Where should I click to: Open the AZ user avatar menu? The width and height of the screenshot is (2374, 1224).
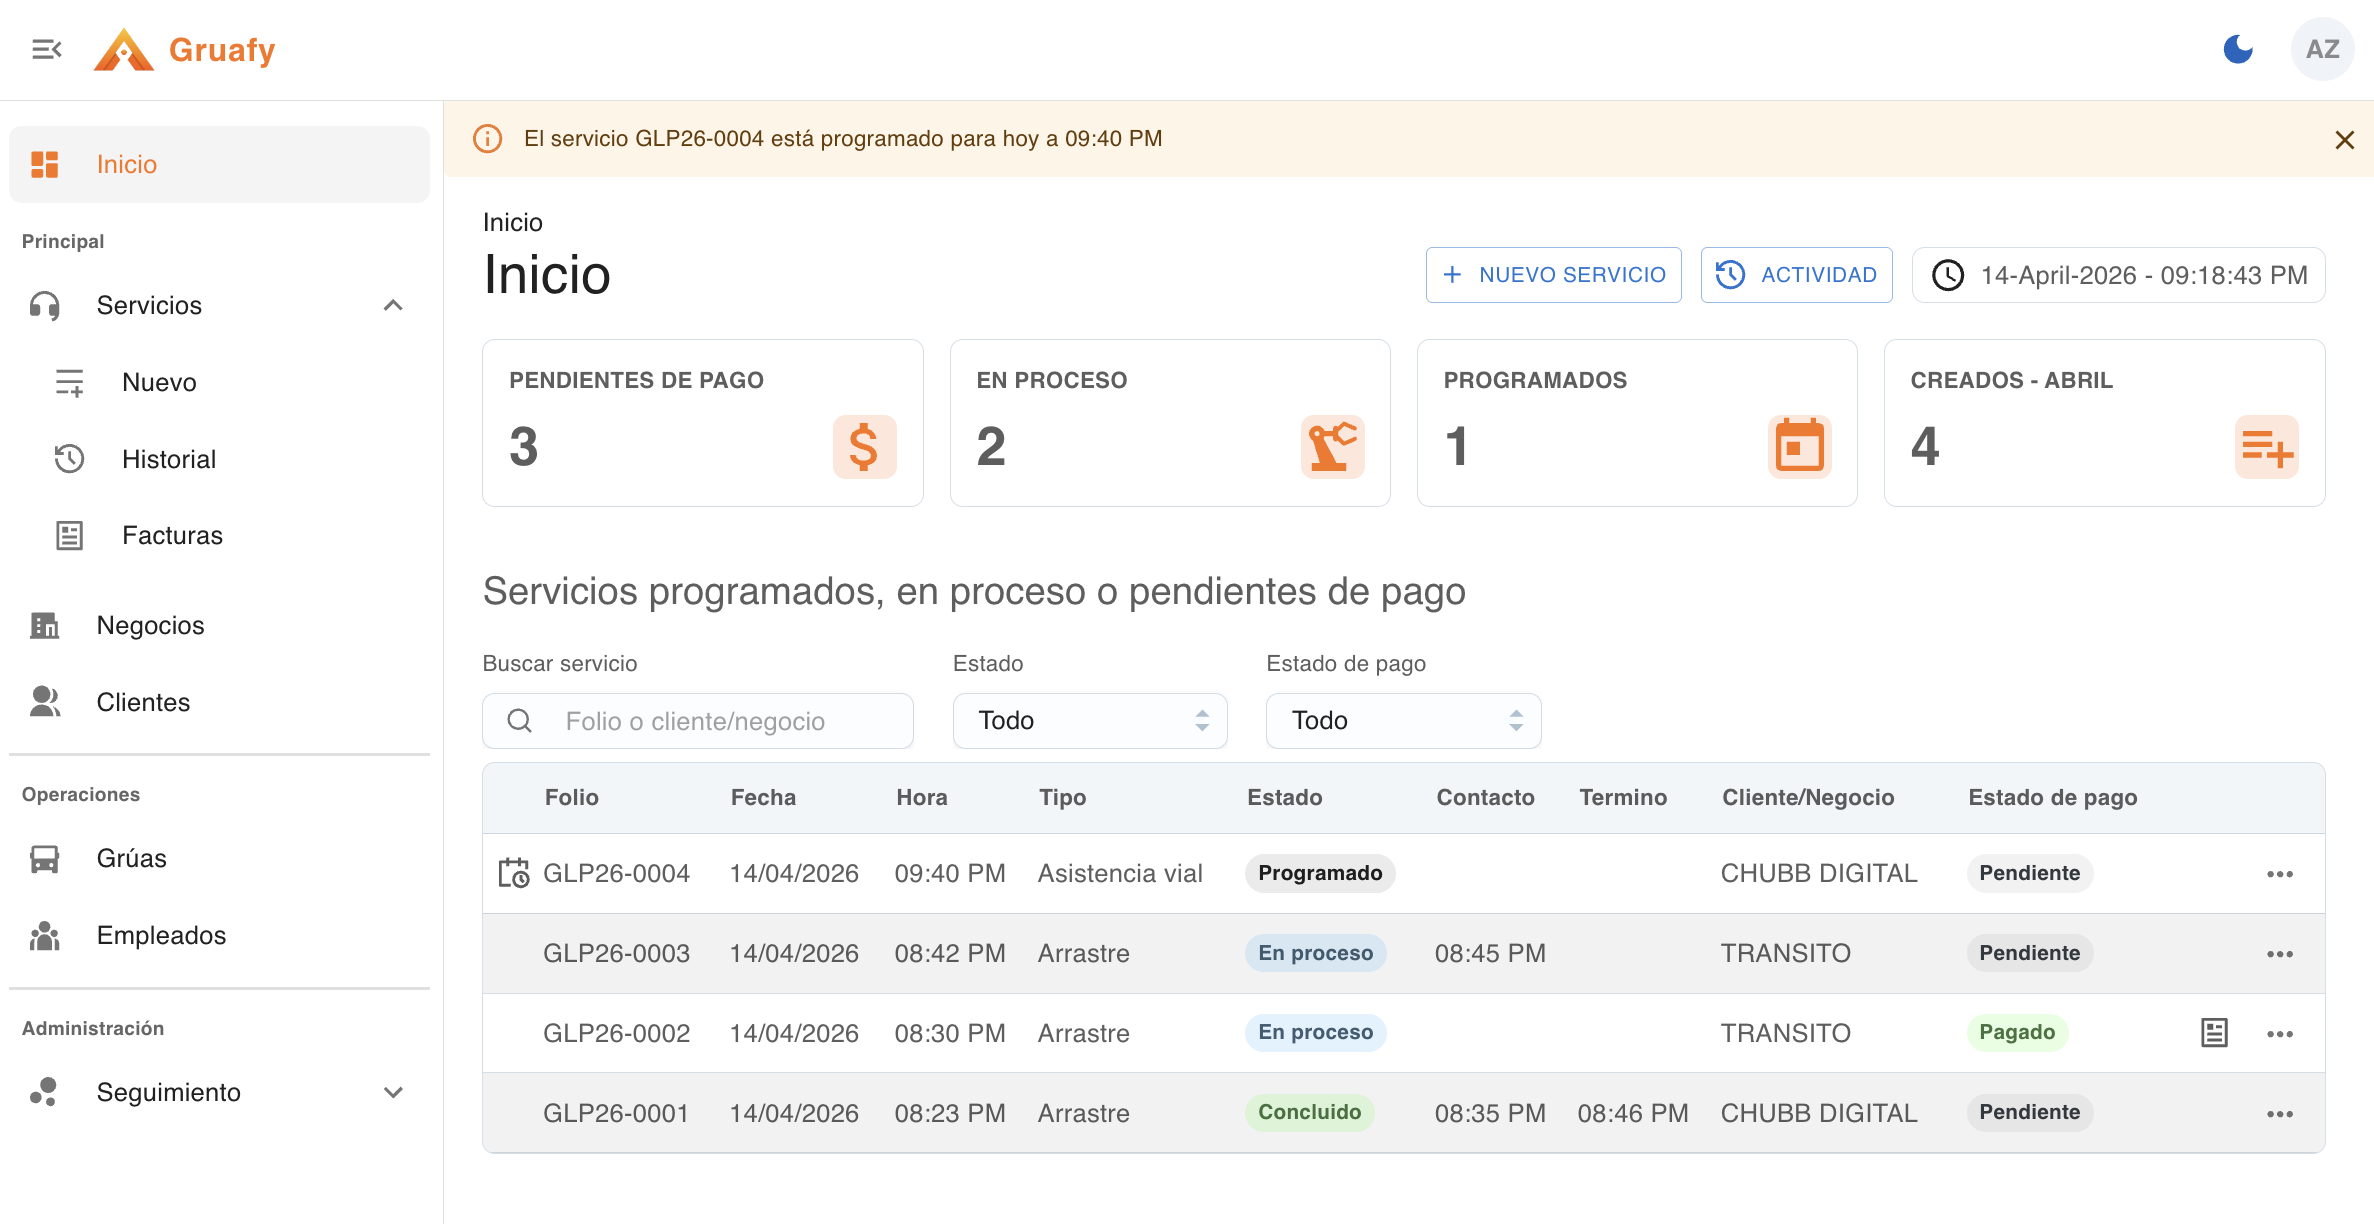tap(2322, 49)
